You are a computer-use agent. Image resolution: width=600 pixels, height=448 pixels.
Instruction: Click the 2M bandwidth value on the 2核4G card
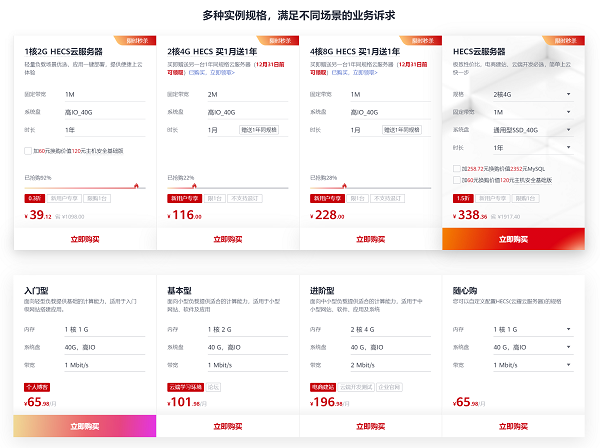click(x=212, y=94)
